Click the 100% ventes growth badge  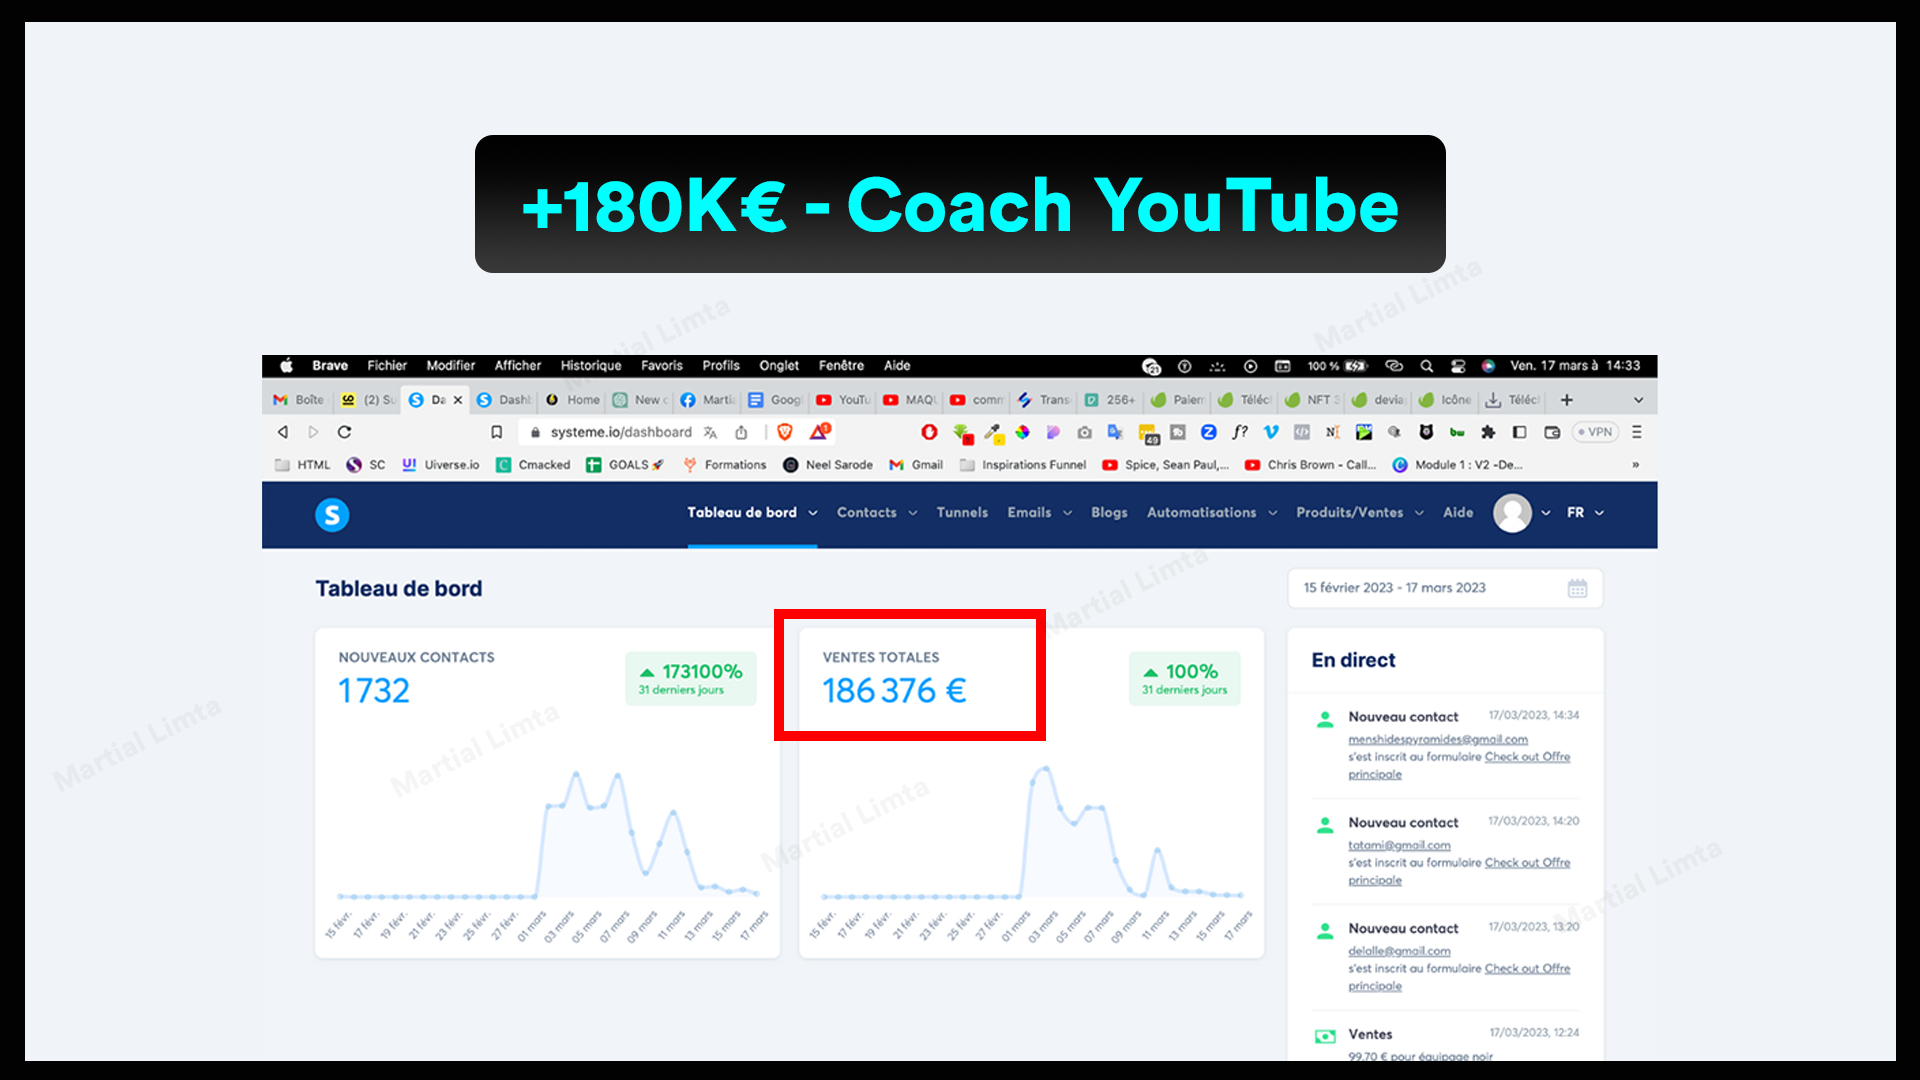coord(1185,679)
